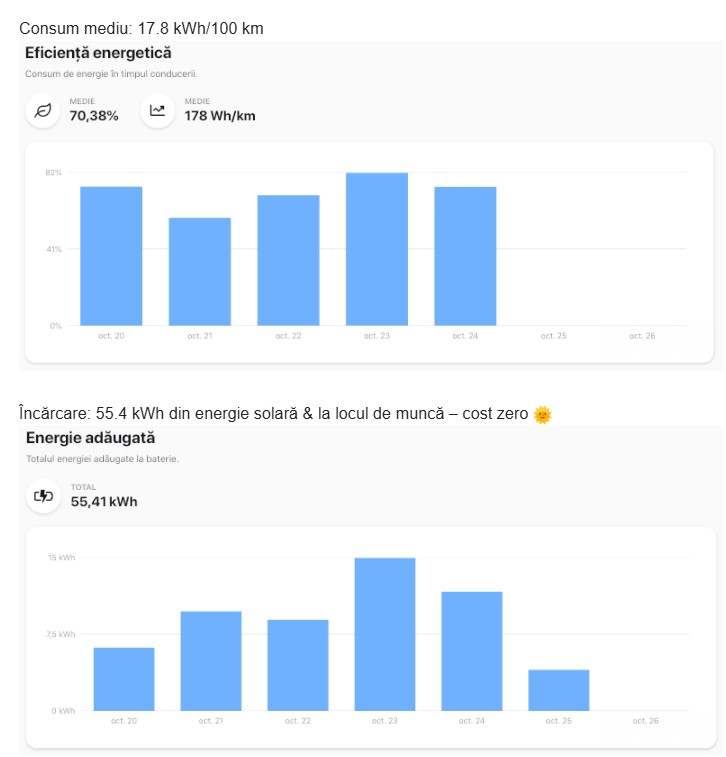Click the leaf icon beside 70,38%
This screenshot has height=757, width=726.
[x=43, y=111]
